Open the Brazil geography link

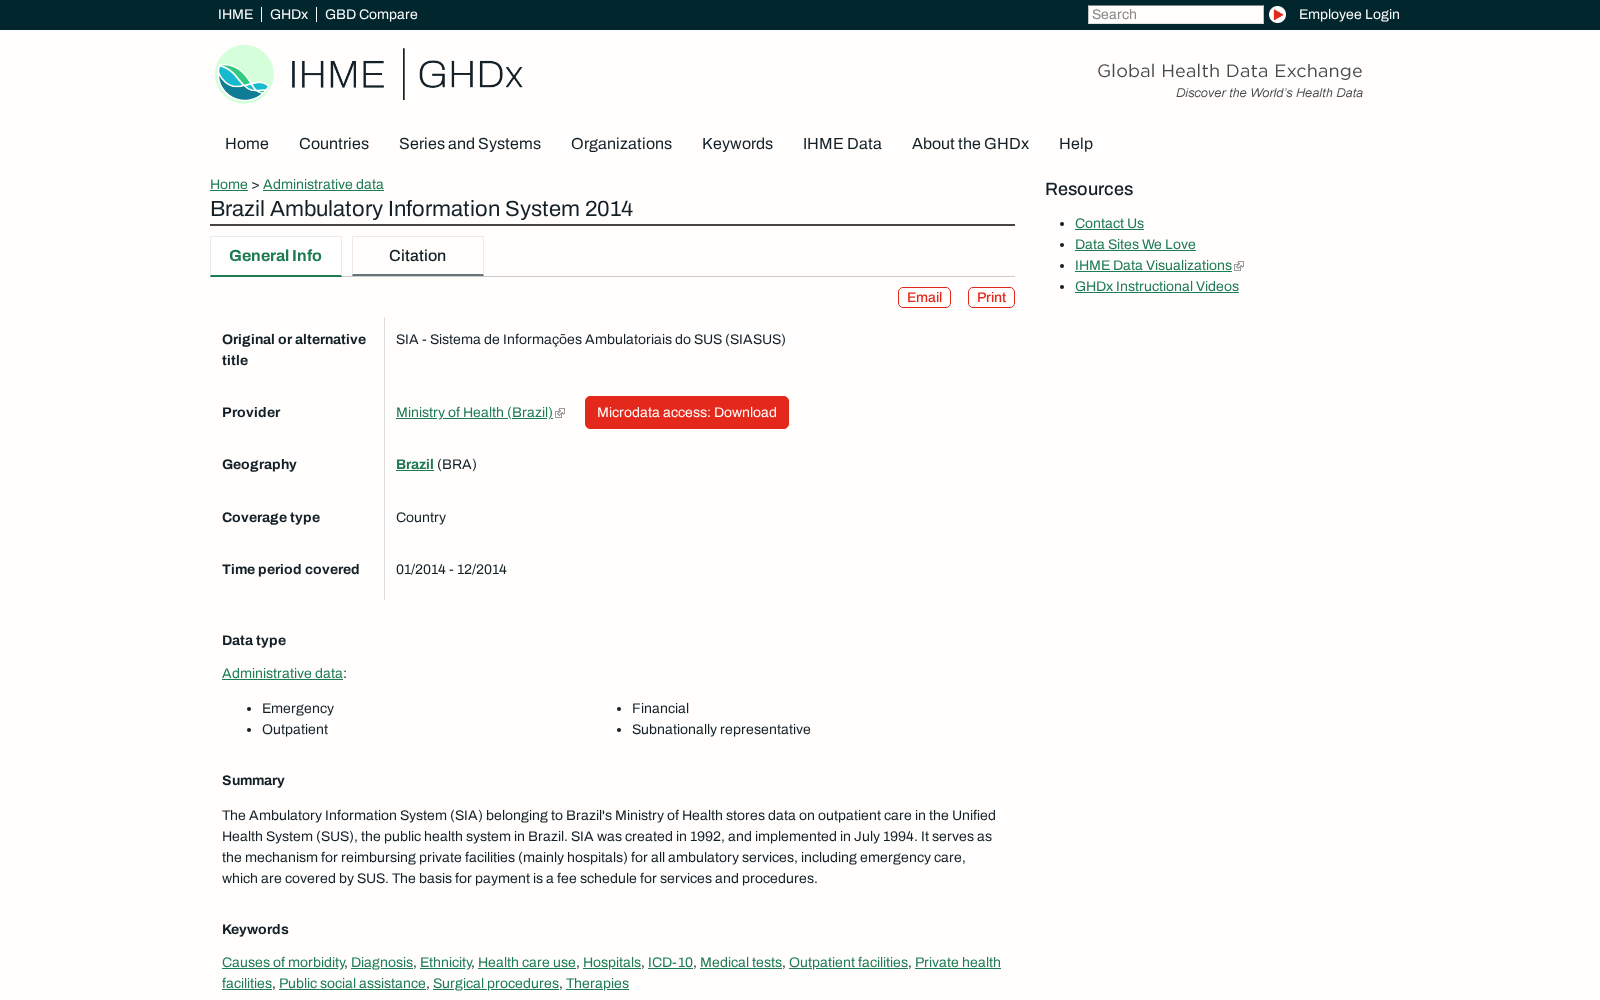click(x=414, y=464)
